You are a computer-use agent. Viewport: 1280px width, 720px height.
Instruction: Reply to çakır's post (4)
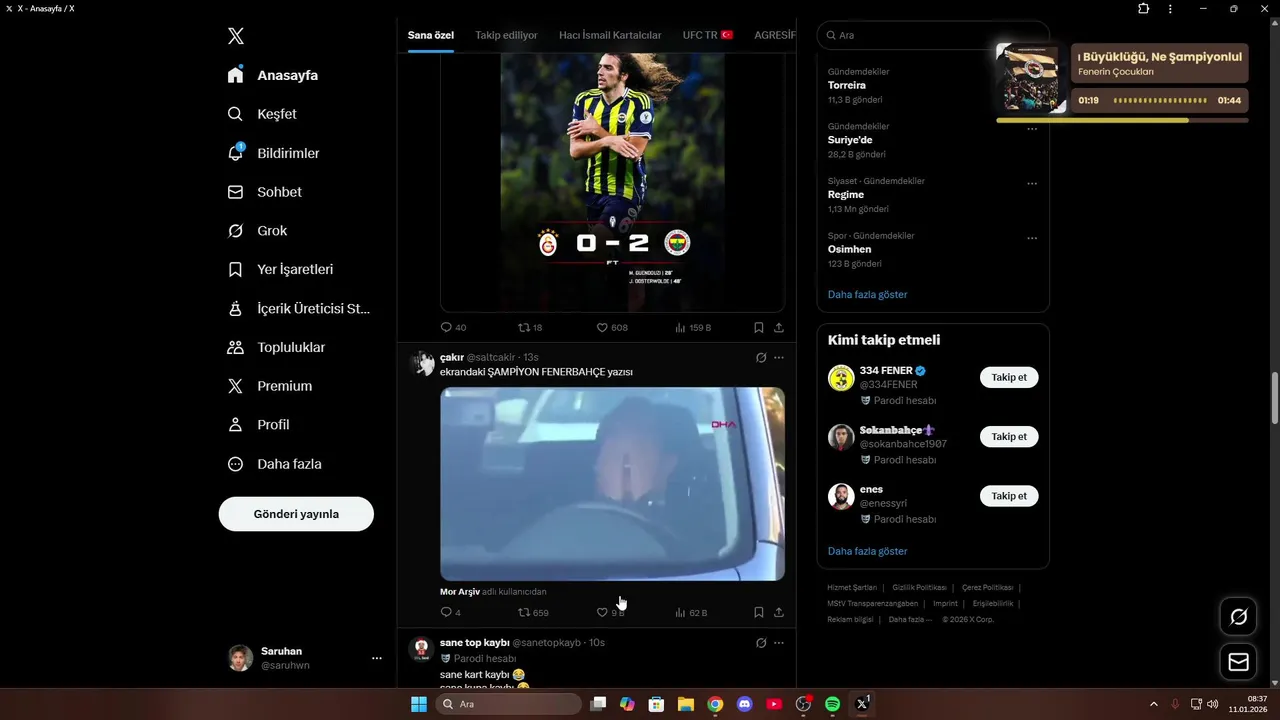coord(451,612)
